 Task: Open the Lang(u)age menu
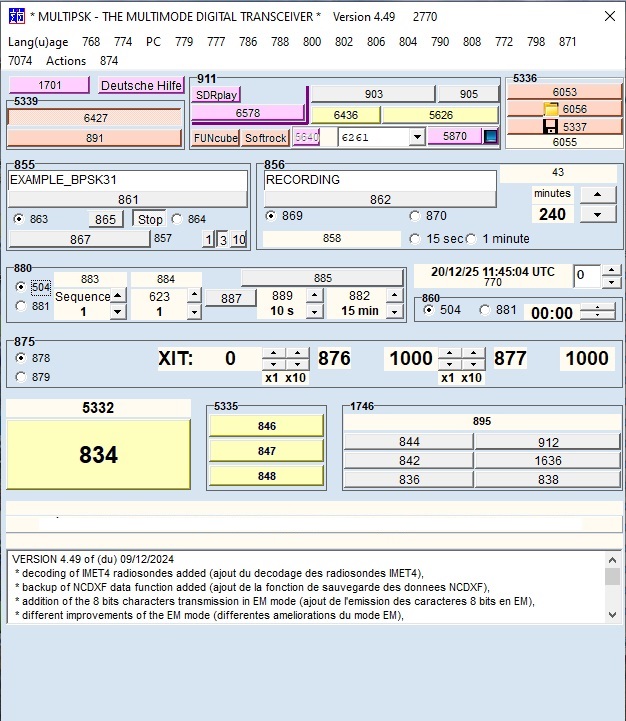pyautogui.click(x=38, y=42)
